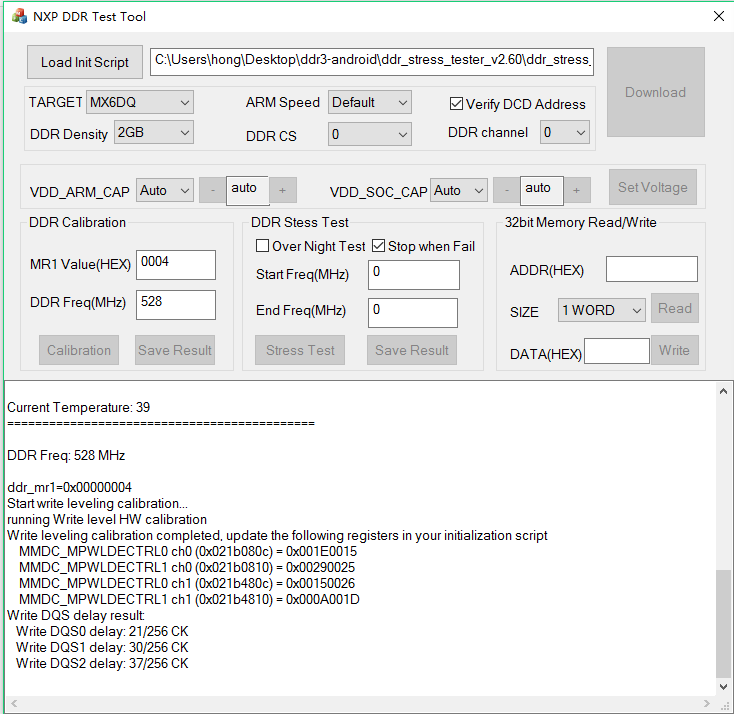Open the DDR channel dropdown
Viewport: 734px width, 714px height.
[565, 132]
